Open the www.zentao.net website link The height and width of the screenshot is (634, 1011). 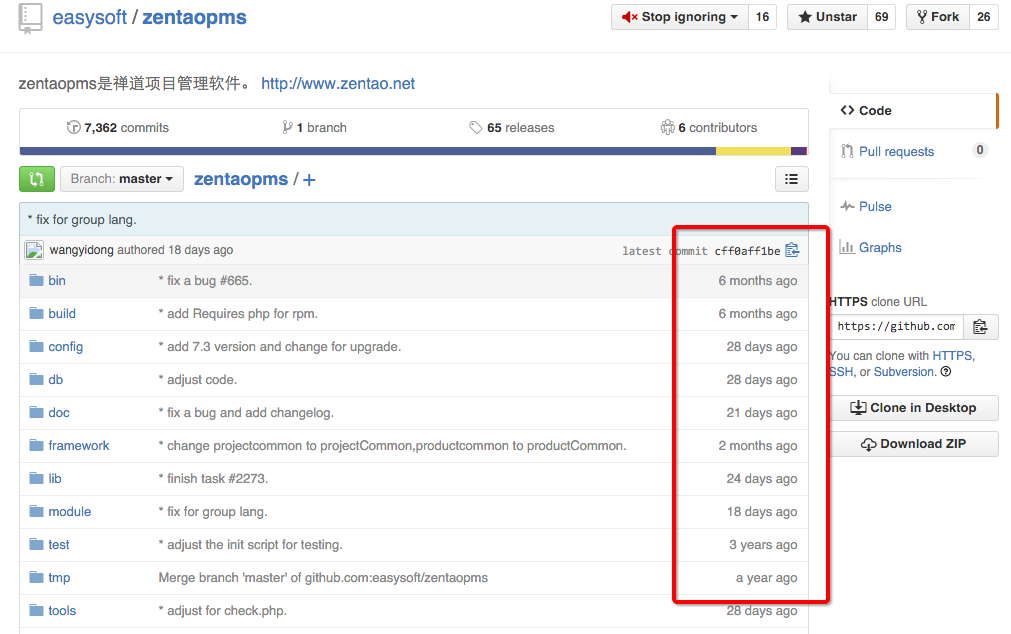[x=338, y=84]
